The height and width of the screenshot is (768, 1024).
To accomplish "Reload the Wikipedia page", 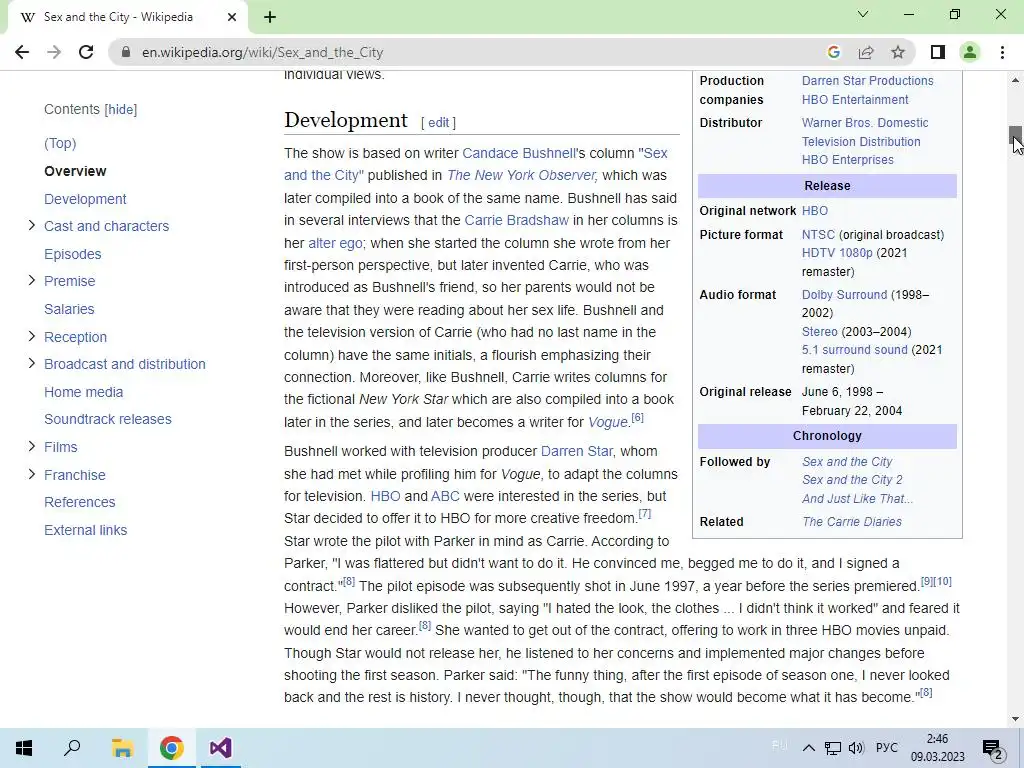I will point(86,52).
